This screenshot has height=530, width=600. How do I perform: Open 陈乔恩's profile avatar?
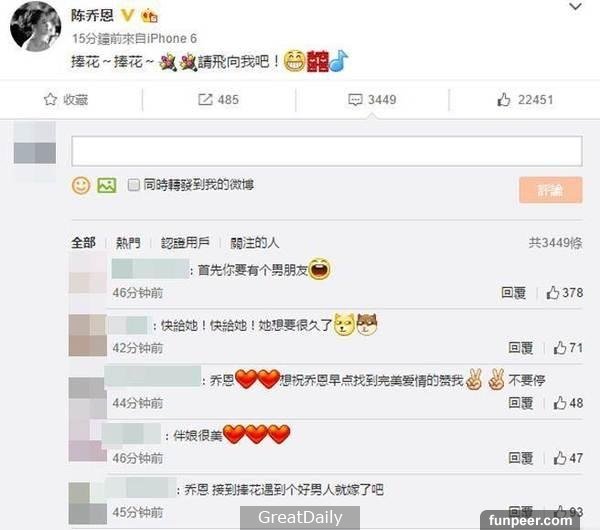36,27
